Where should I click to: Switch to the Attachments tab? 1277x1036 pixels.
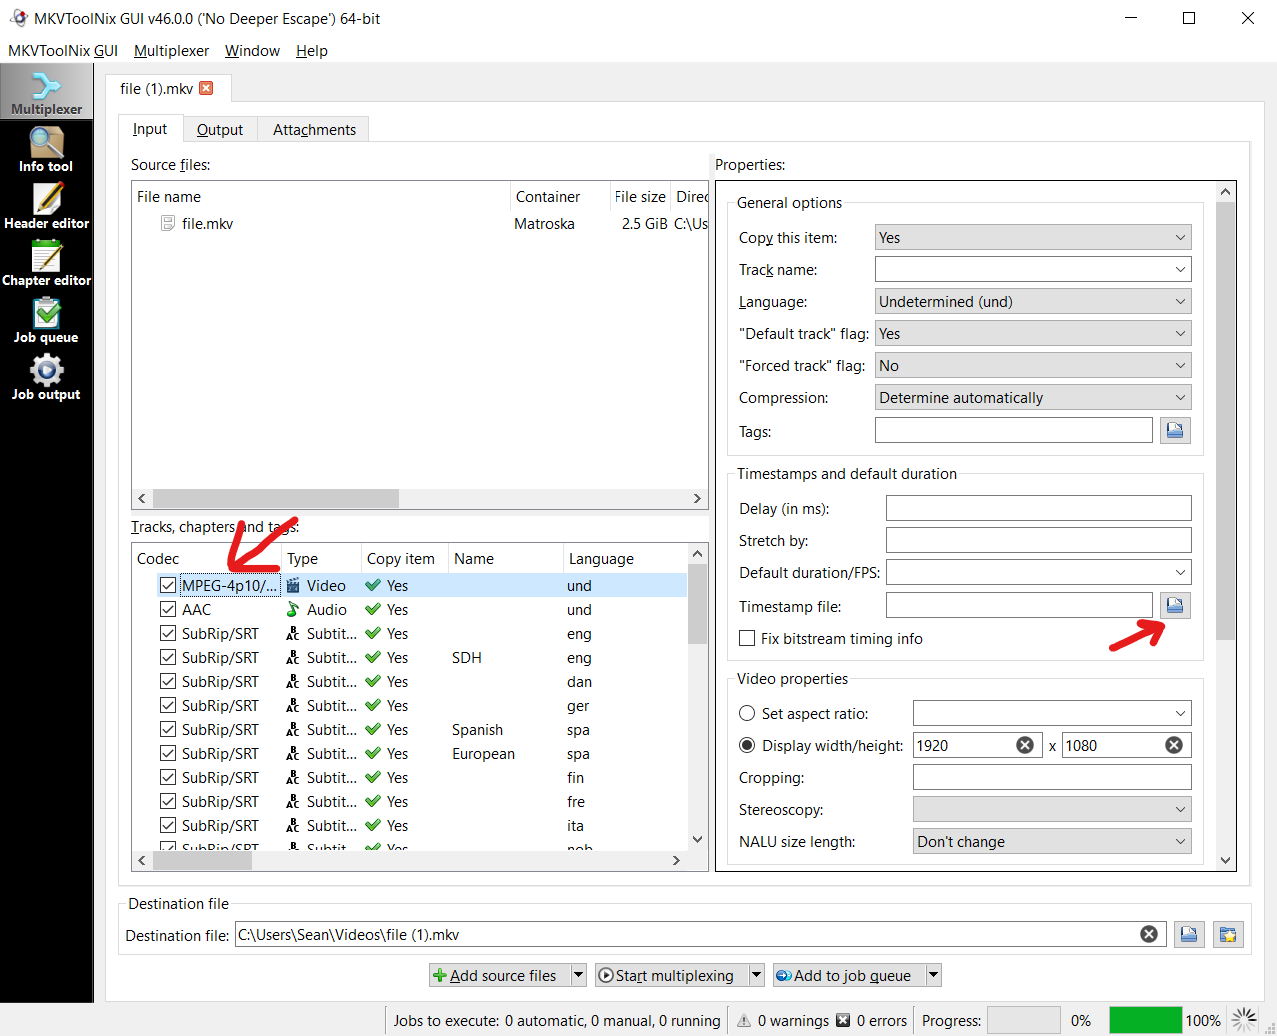tap(314, 129)
